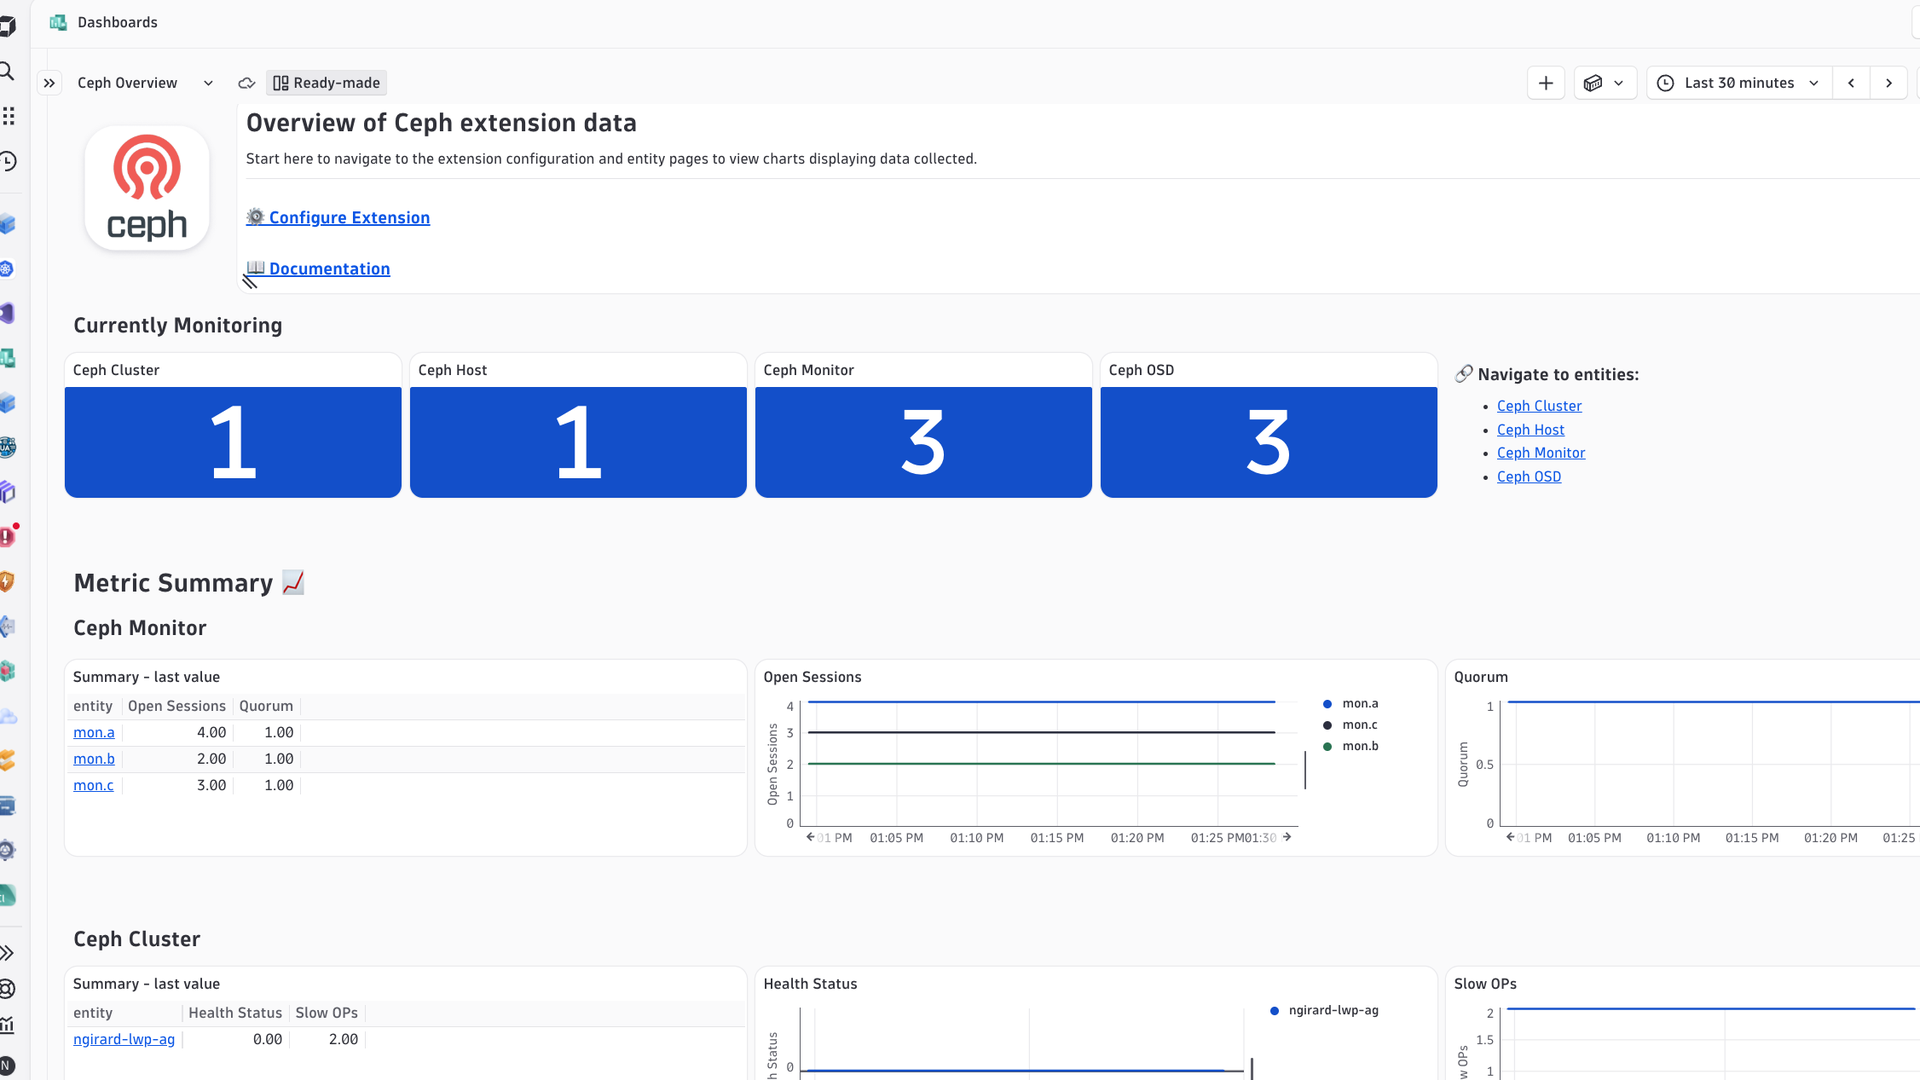Image resolution: width=1920 pixels, height=1080 pixels.
Task: Click the Open Sessions chart right pan arrow
Action: pyautogui.click(x=1287, y=837)
